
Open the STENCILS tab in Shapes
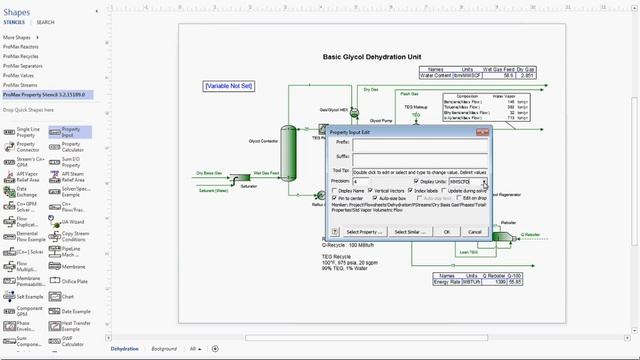tap(14, 22)
